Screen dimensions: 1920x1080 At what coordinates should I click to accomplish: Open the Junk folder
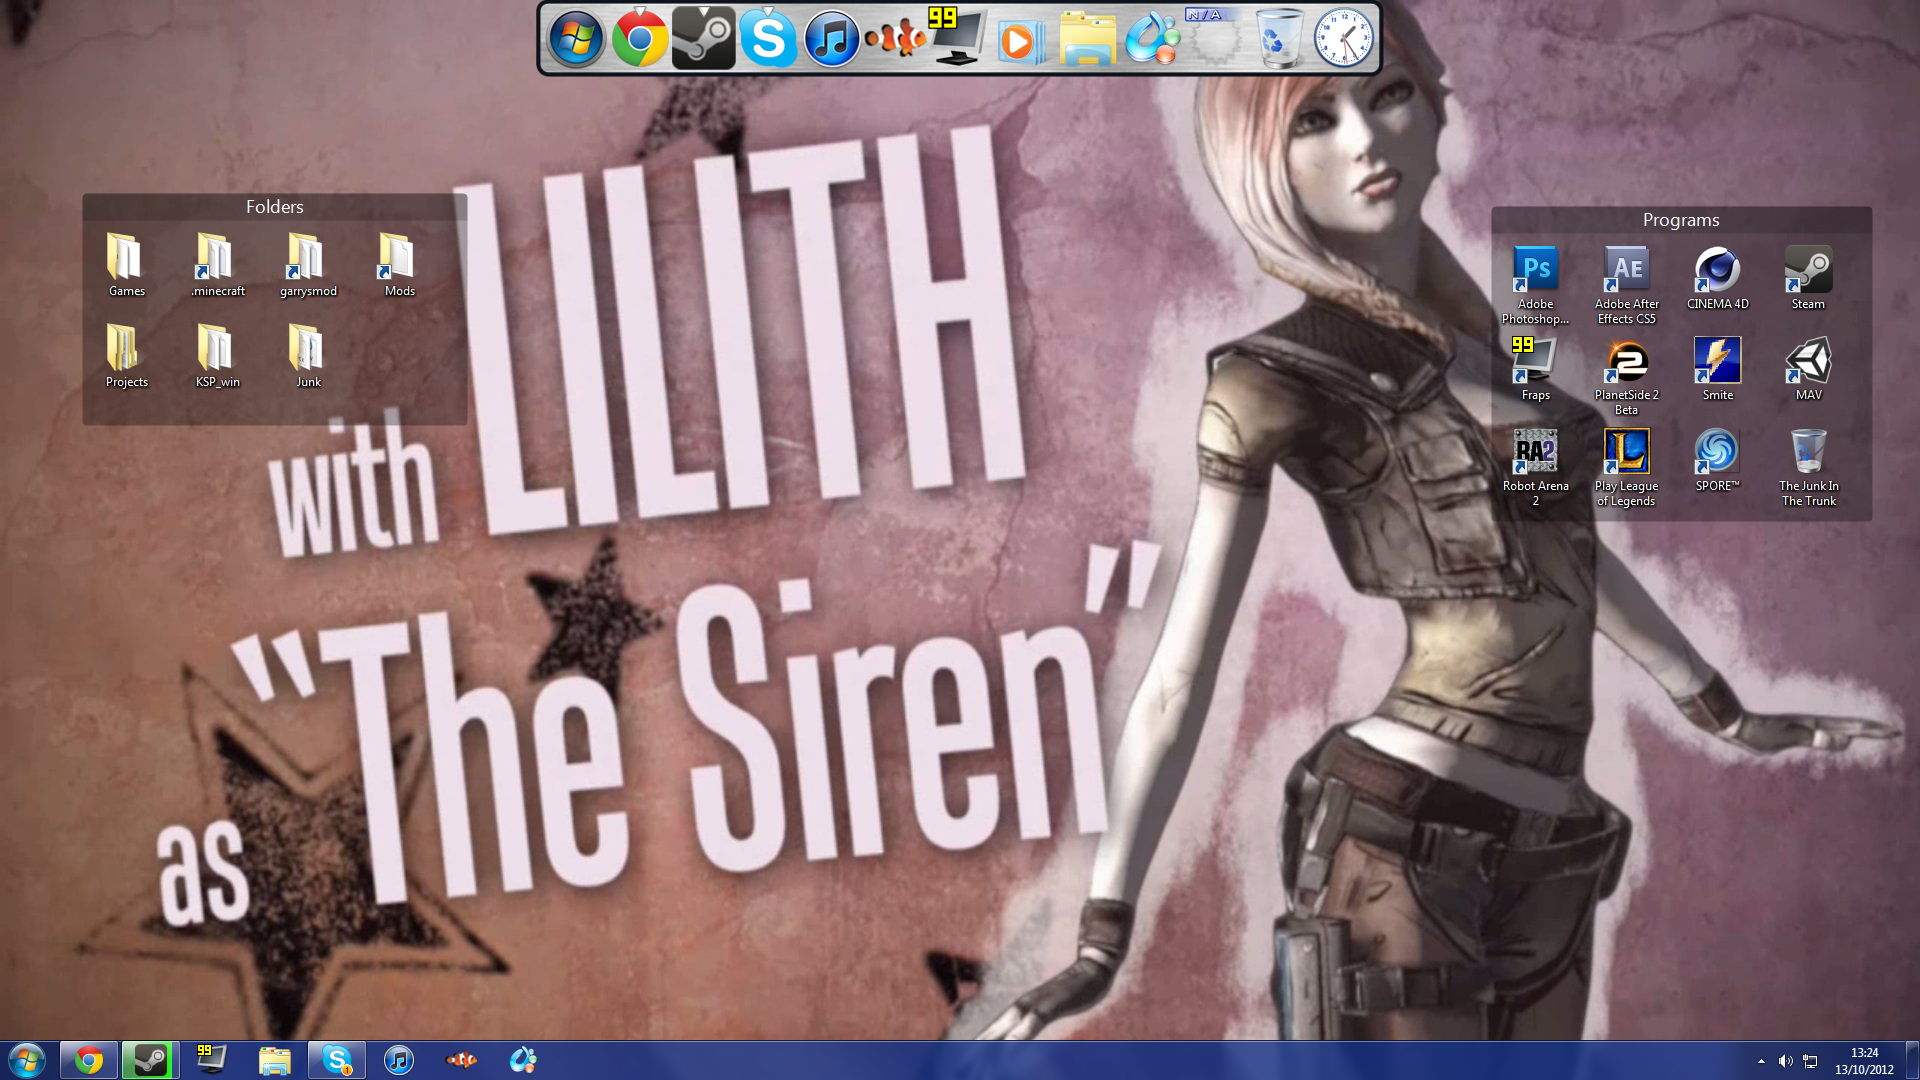click(308, 356)
